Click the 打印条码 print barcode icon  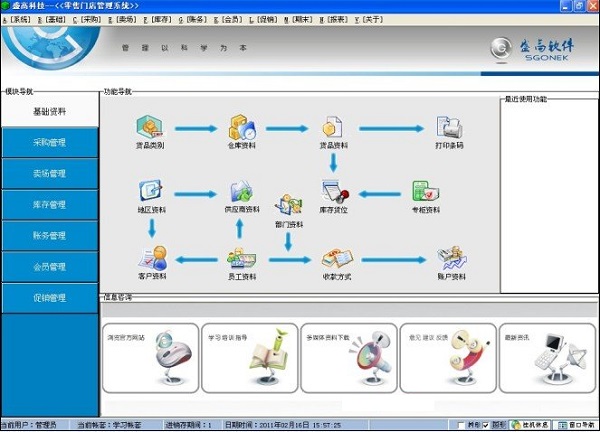click(x=449, y=129)
